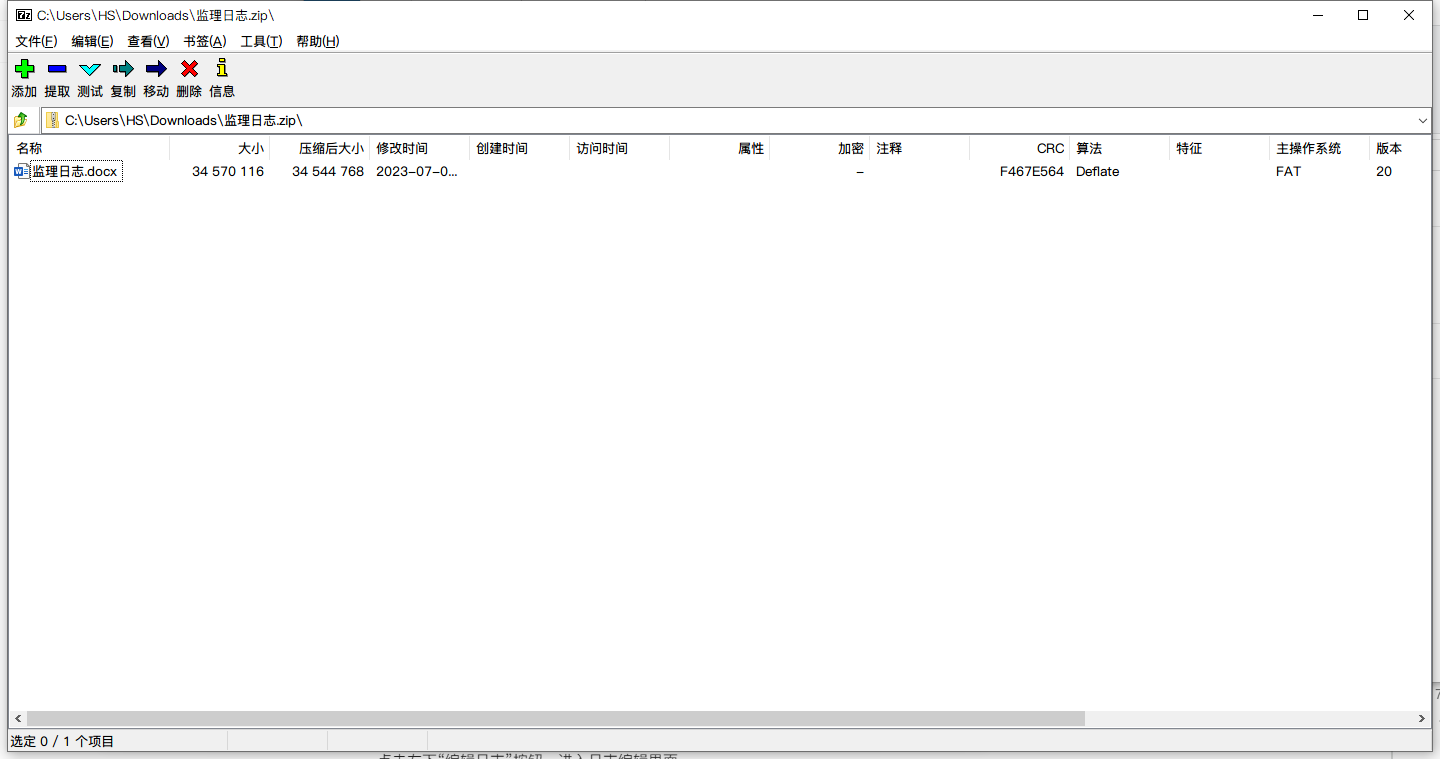Sort by 特征 column header
The image size is (1440, 759).
(x=1219, y=148)
